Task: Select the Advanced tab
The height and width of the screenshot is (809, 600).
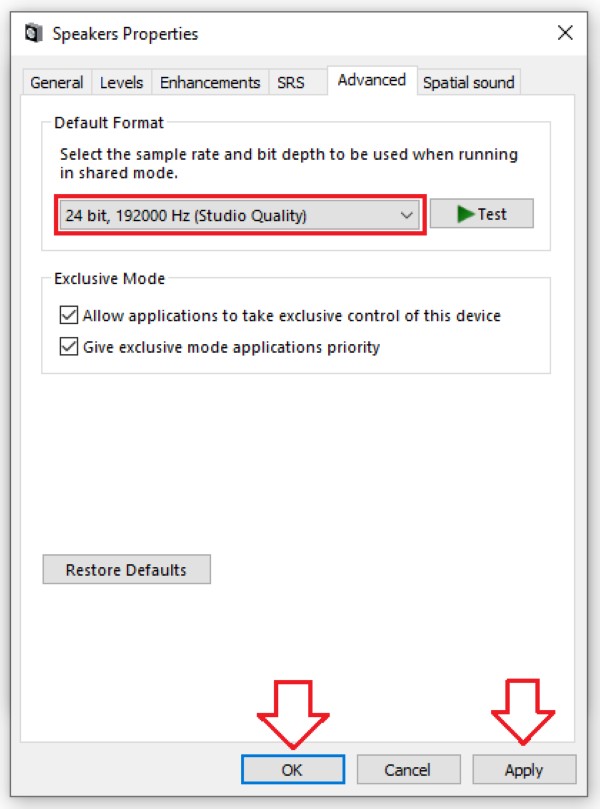Action: coord(372,80)
